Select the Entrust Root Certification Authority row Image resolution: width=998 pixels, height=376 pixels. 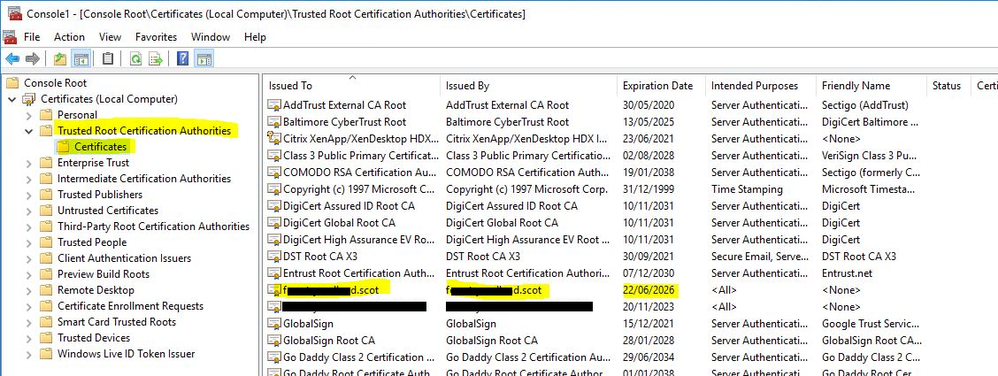[629, 273]
